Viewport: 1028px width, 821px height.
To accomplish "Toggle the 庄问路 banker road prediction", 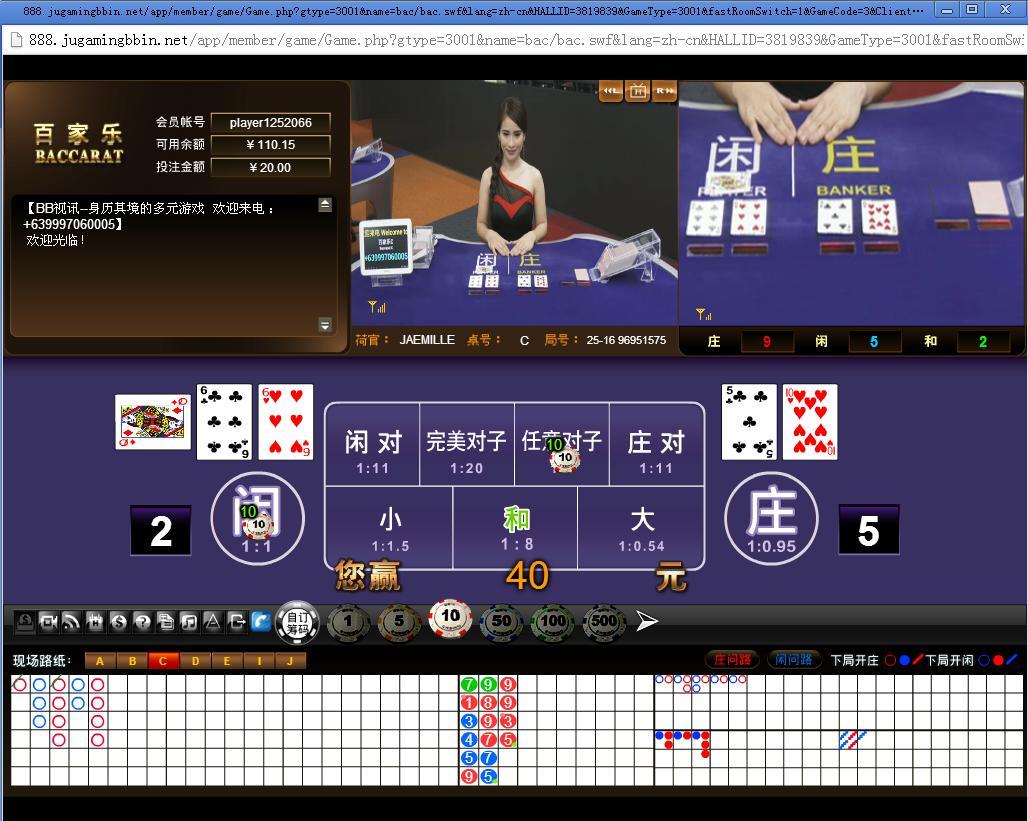I will point(733,658).
